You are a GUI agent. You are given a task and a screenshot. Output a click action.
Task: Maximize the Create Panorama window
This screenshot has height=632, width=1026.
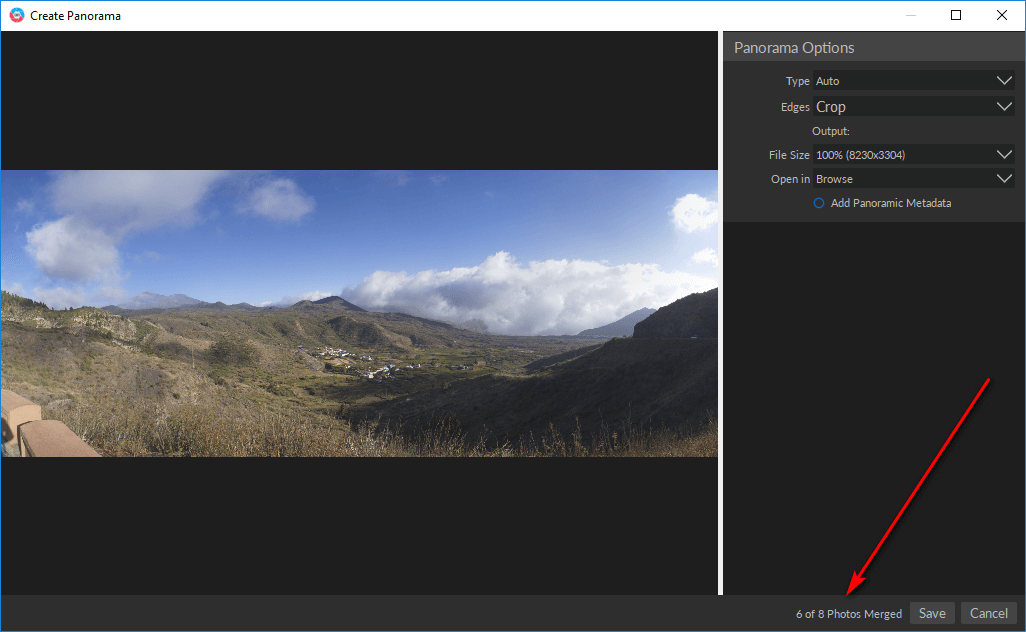click(x=956, y=15)
